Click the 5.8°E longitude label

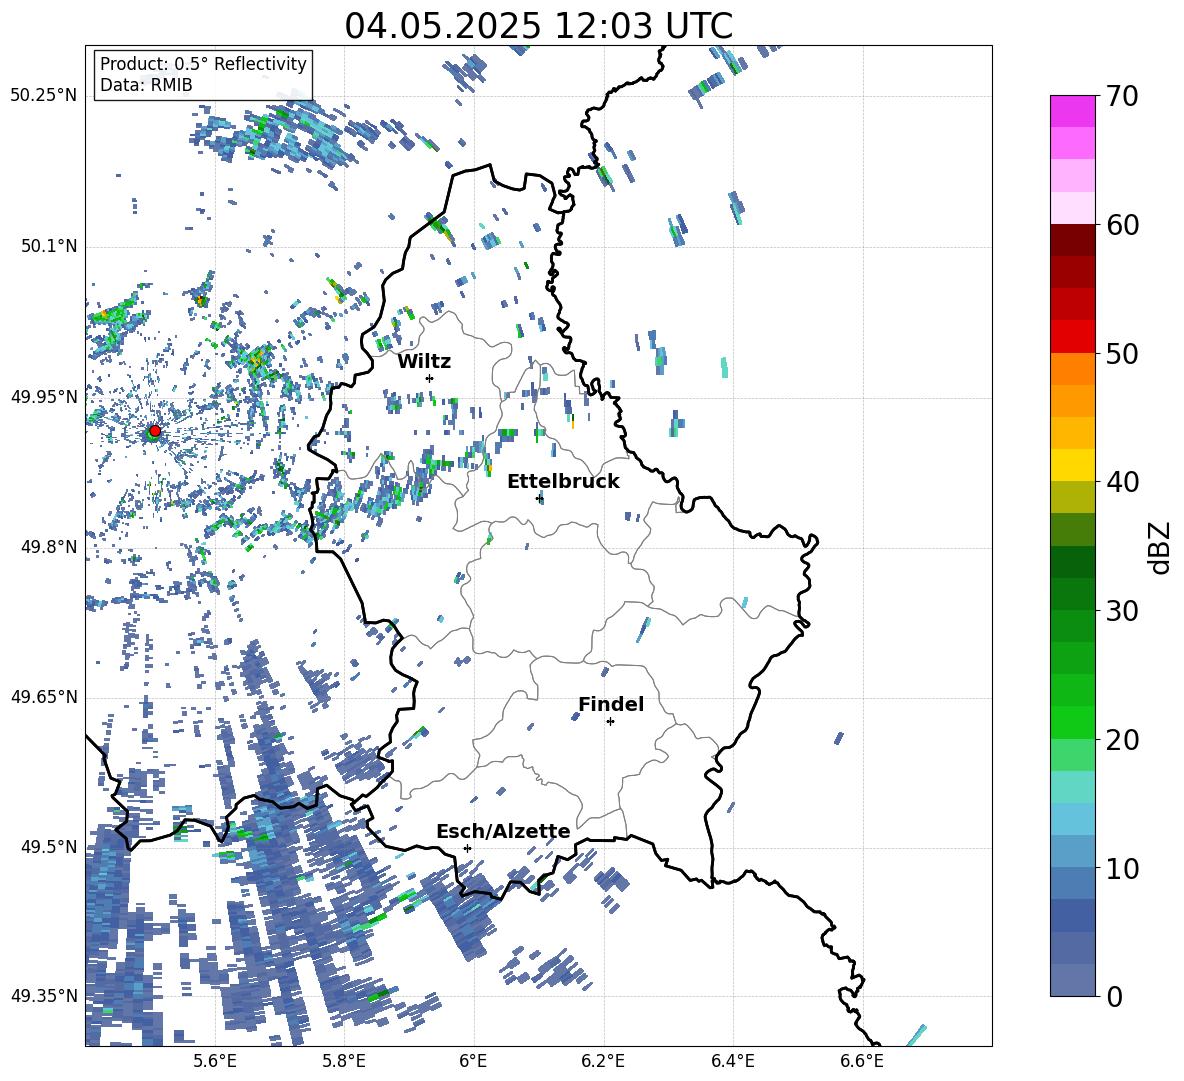point(344,1061)
